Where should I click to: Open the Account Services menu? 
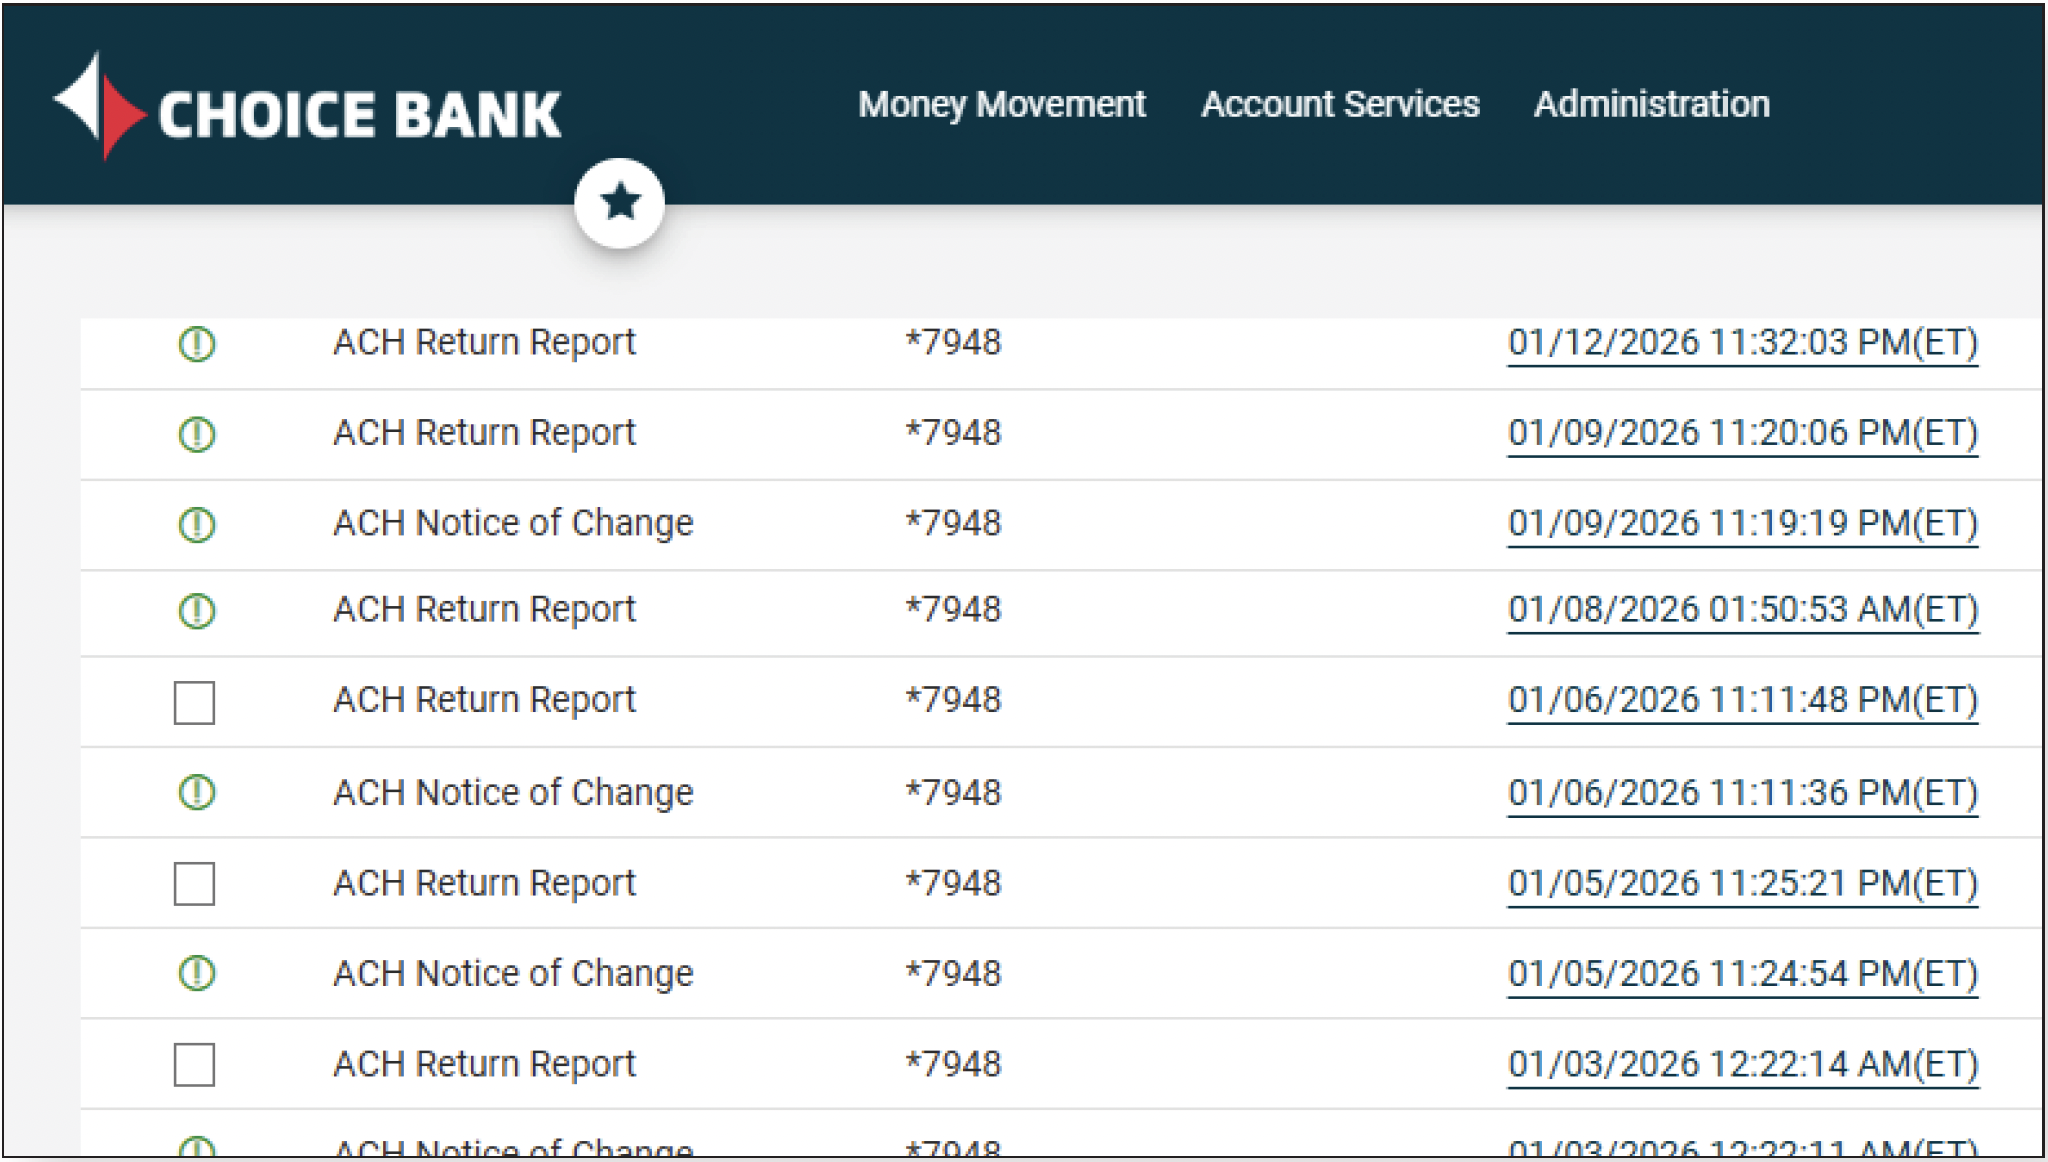[x=1339, y=104]
